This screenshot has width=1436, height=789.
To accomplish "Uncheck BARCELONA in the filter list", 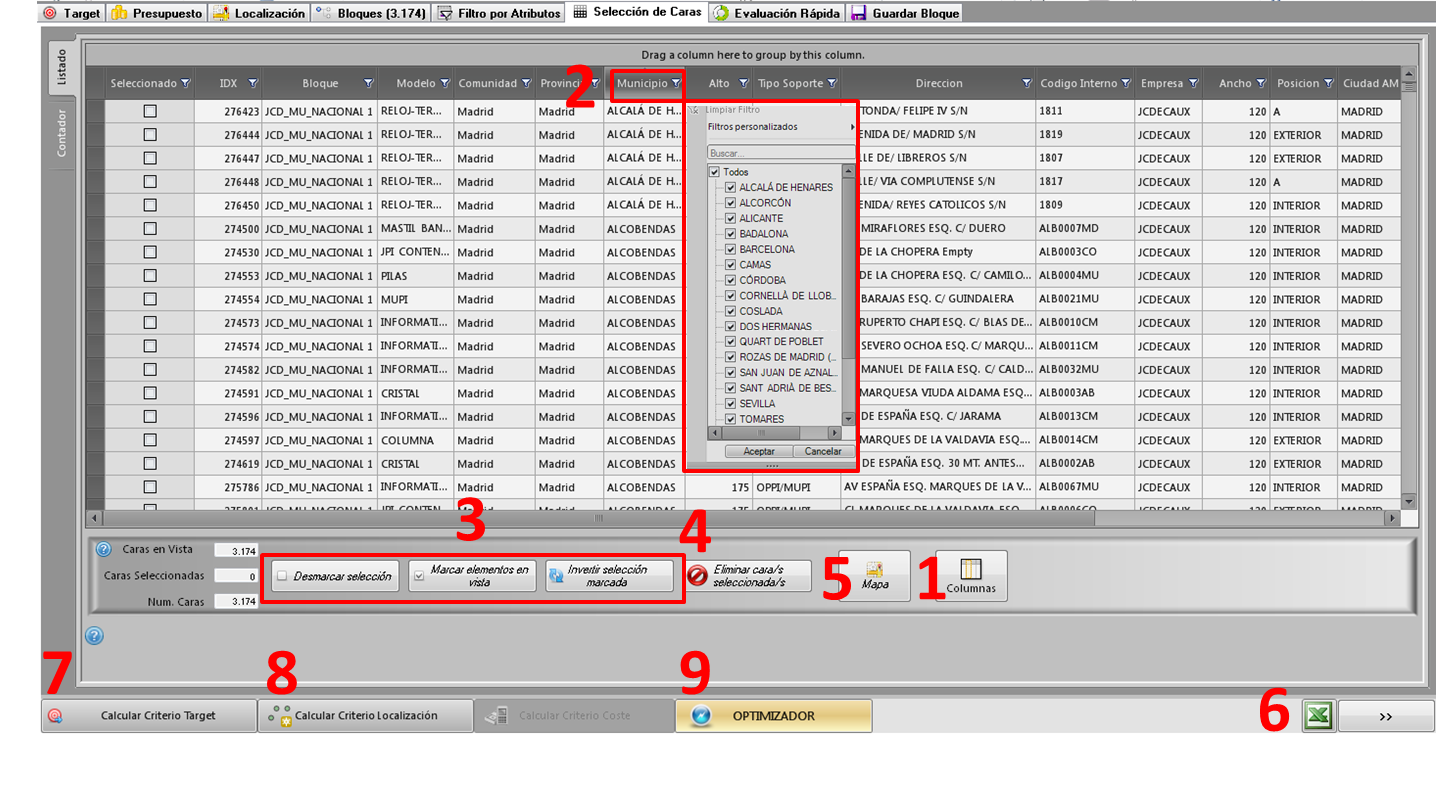I will [730, 249].
